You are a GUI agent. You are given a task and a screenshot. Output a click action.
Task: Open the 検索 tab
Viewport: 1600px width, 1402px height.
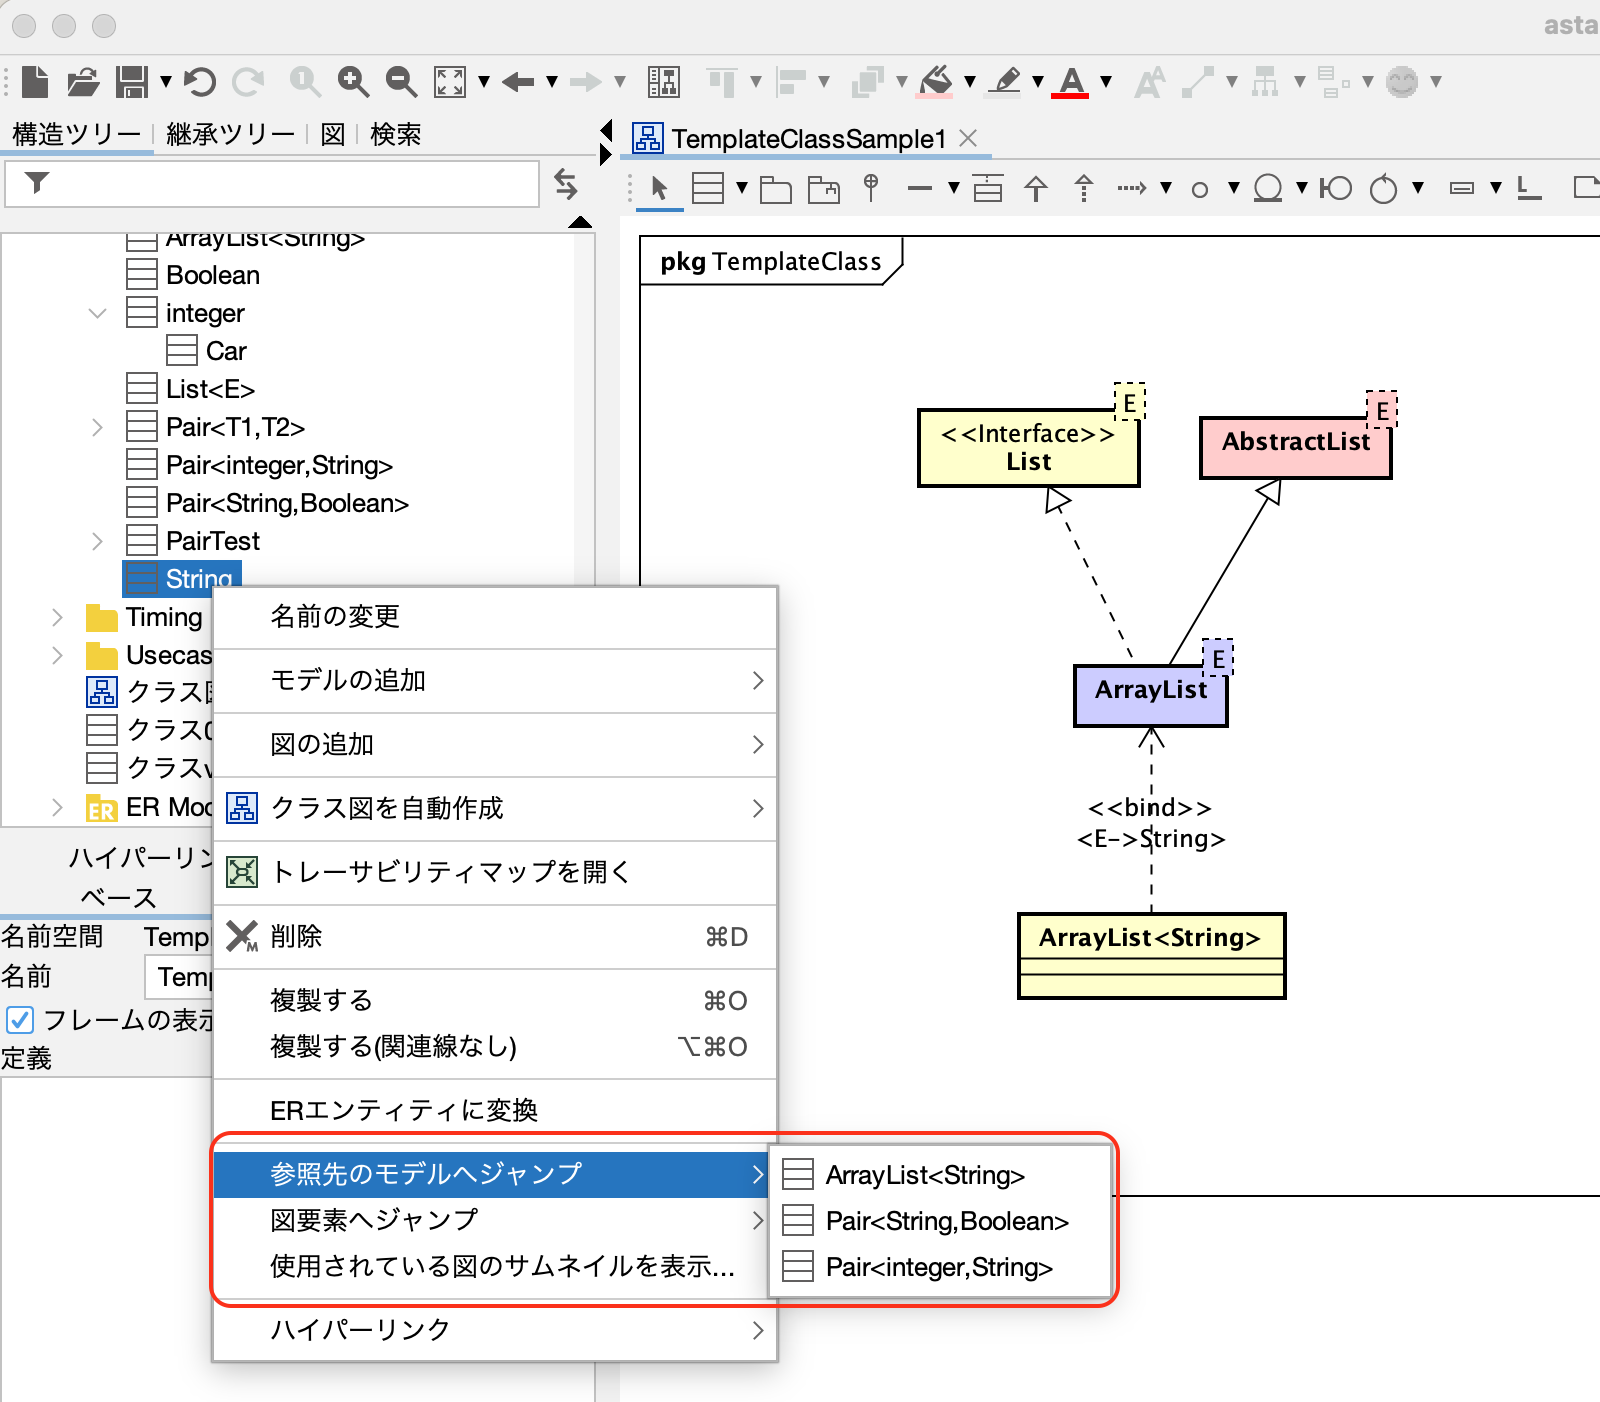[396, 134]
